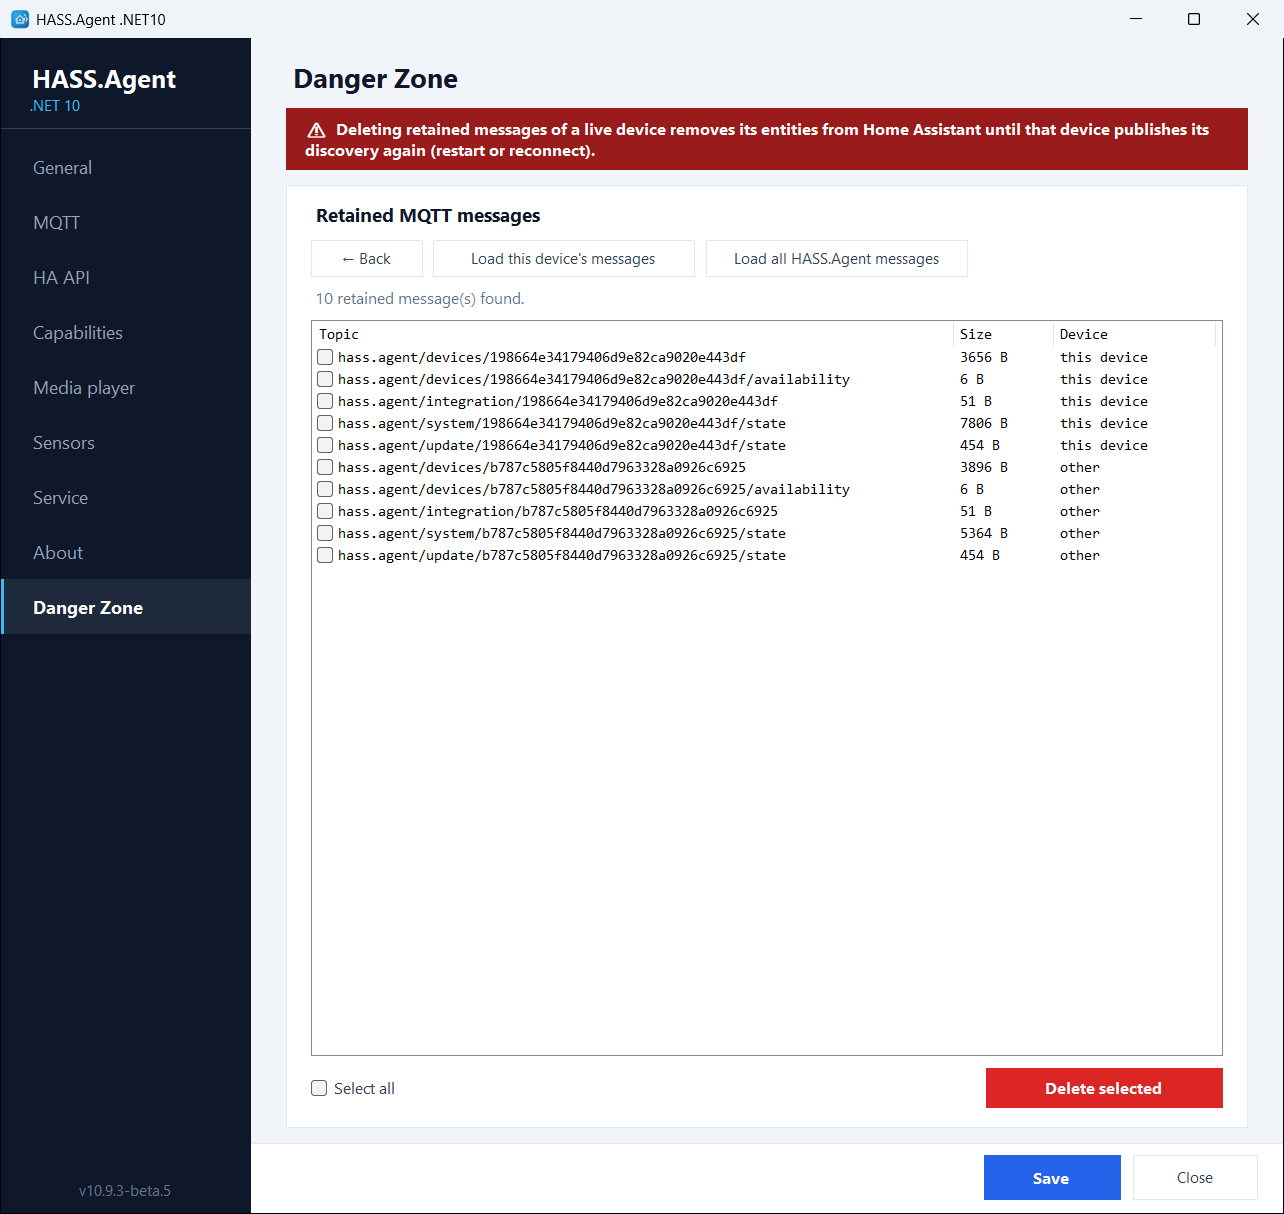Image resolution: width=1284 pixels, height=1214 pixels.
Task: Open the MQTT settings page
Action: click(x=126, y=223)
